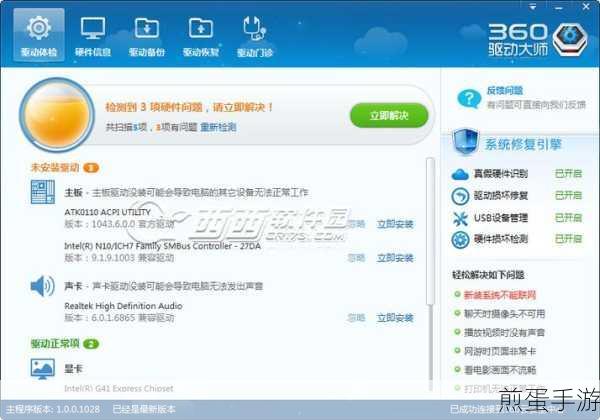600x420 pixels.
Task: Toggle 真假硬件识别 已开启 status
Action: tap(568, 174)
